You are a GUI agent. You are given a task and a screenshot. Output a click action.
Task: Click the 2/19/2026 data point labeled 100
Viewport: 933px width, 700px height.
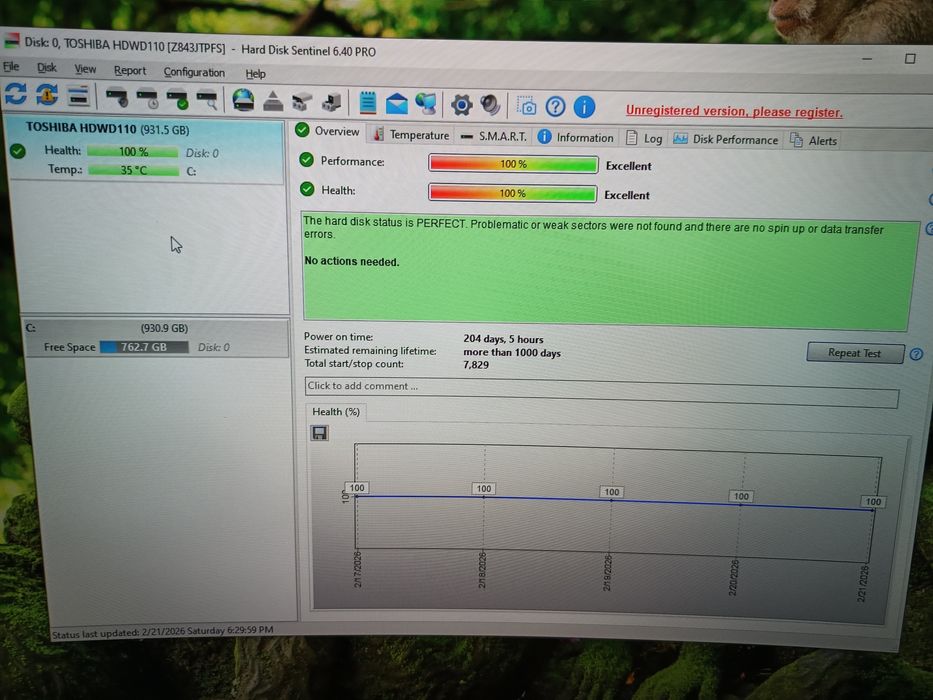(612, 492)
